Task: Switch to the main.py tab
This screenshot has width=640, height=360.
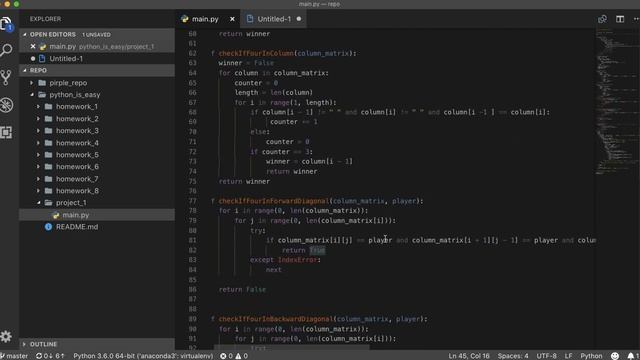Action: coord(205,19)
